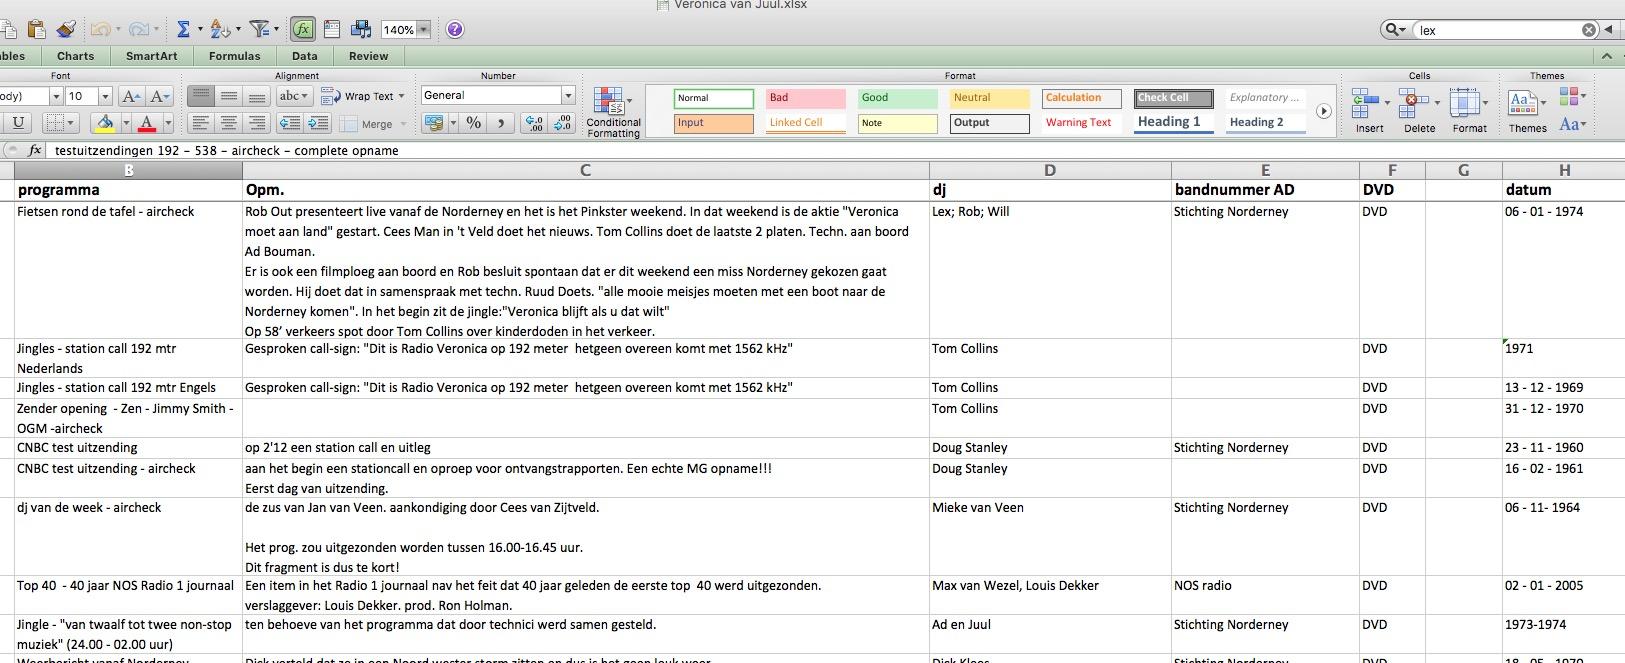
Task: Click the Increase Indent icon
Action: click(318, 123)
